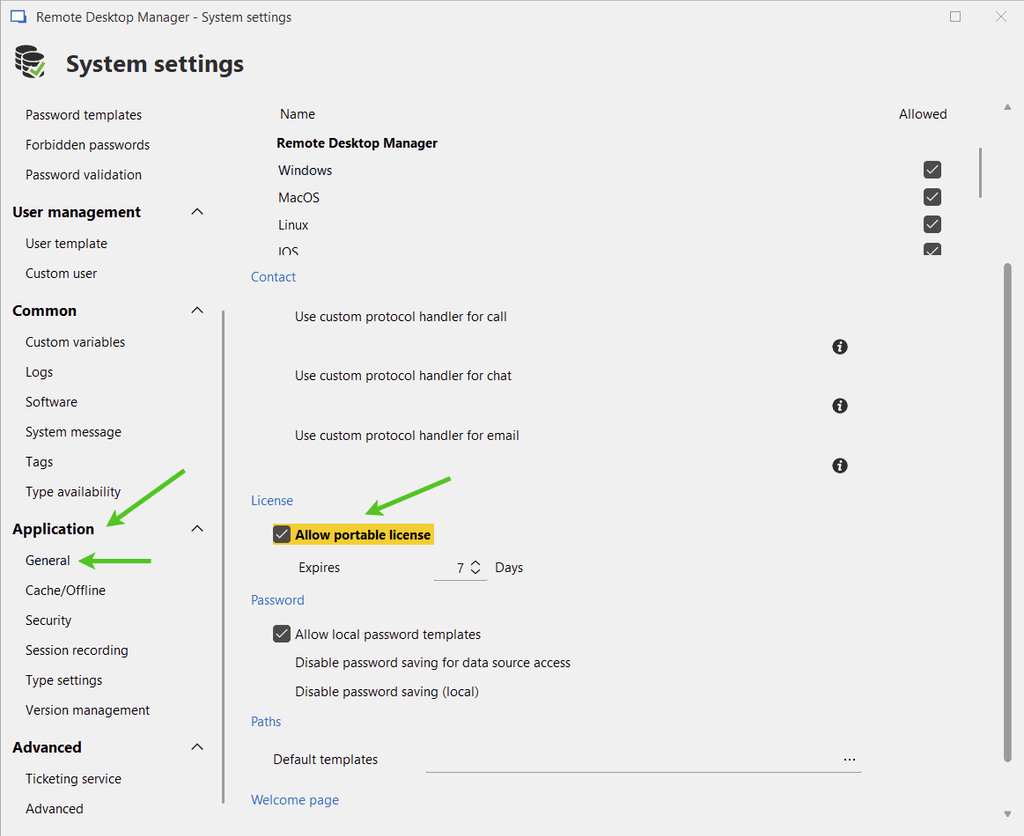The image size is (1024, 836).
Task: Toggle Allow local password templates checkbox
Action: click(x=282, y=634)
